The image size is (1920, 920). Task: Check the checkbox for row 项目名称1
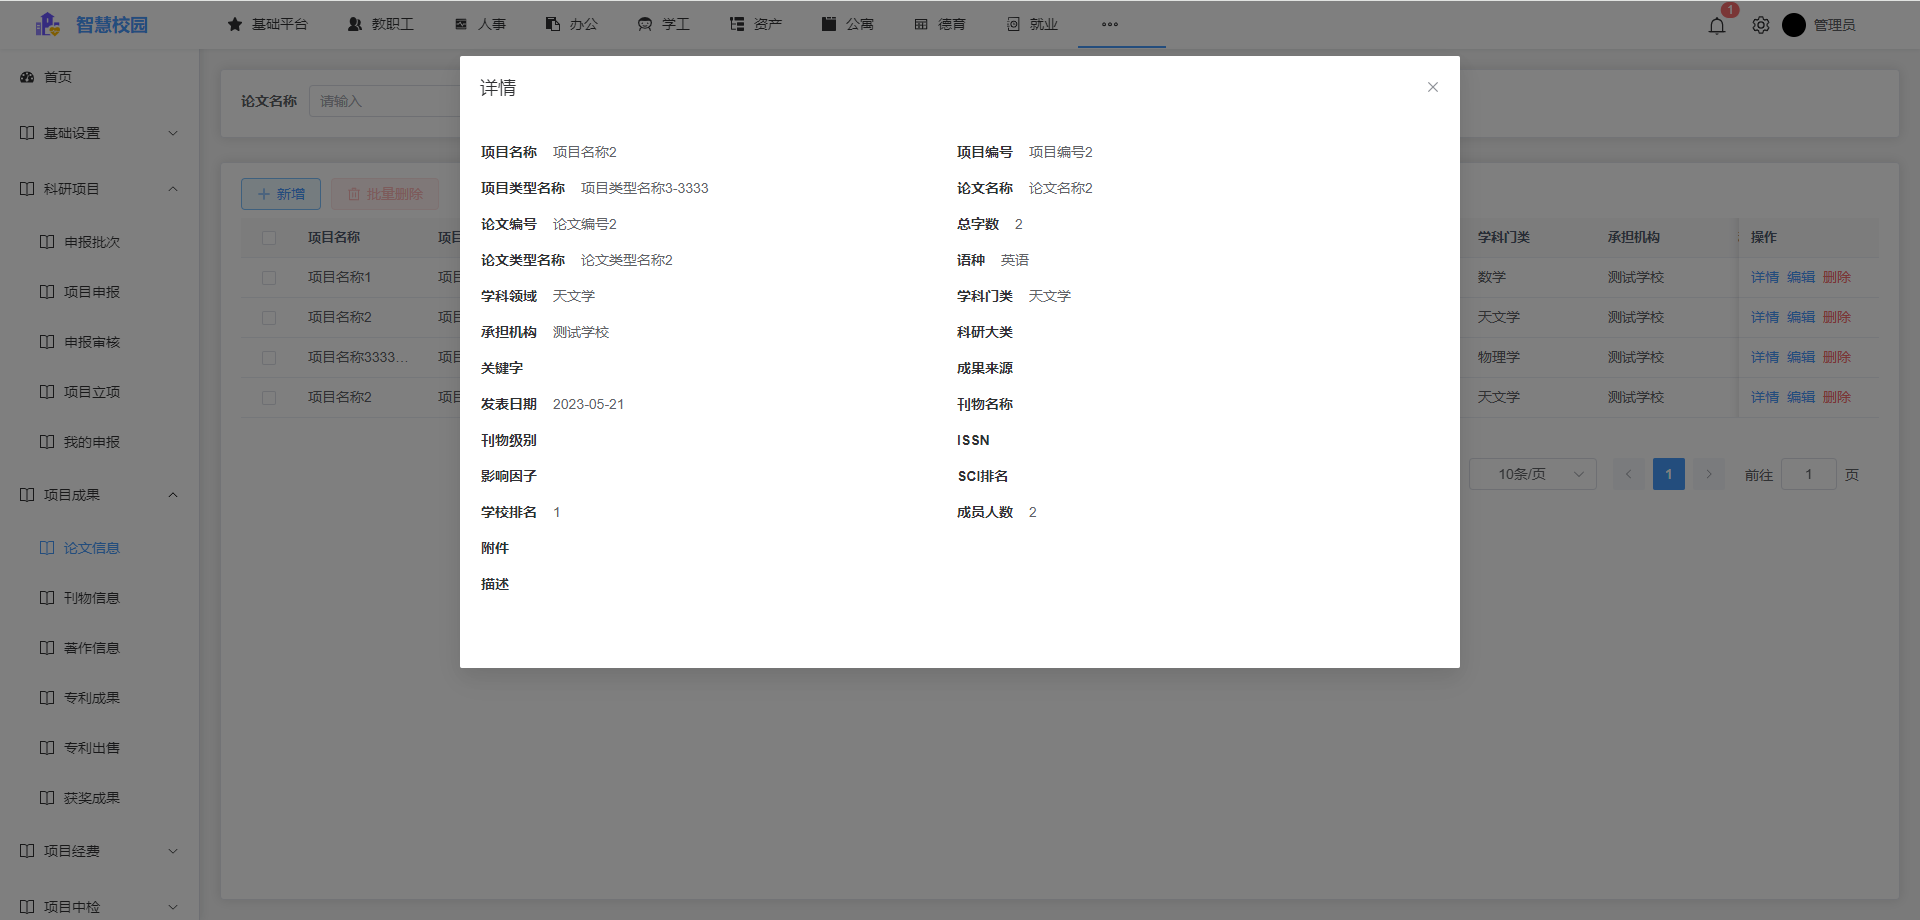click(268, 277)
